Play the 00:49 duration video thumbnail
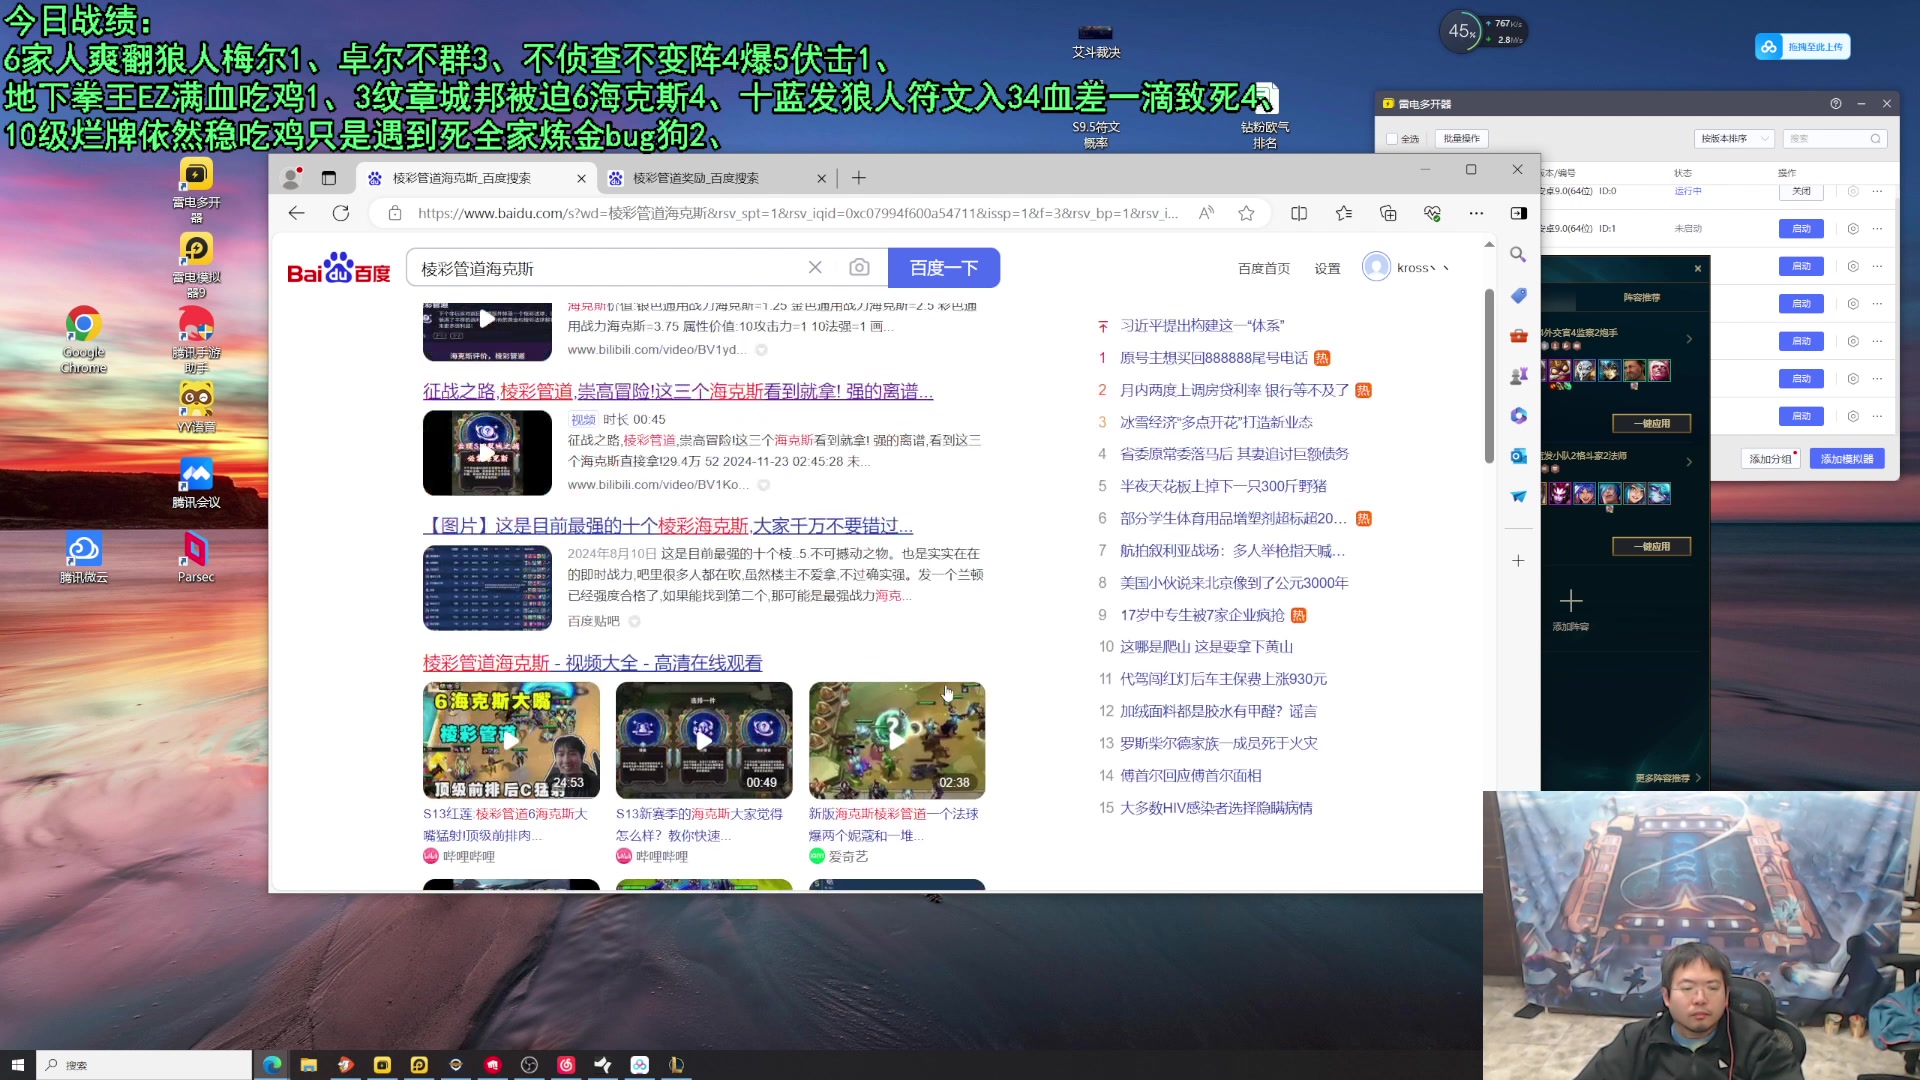Screen dimensions: 1920x1080 coord(704,740)
